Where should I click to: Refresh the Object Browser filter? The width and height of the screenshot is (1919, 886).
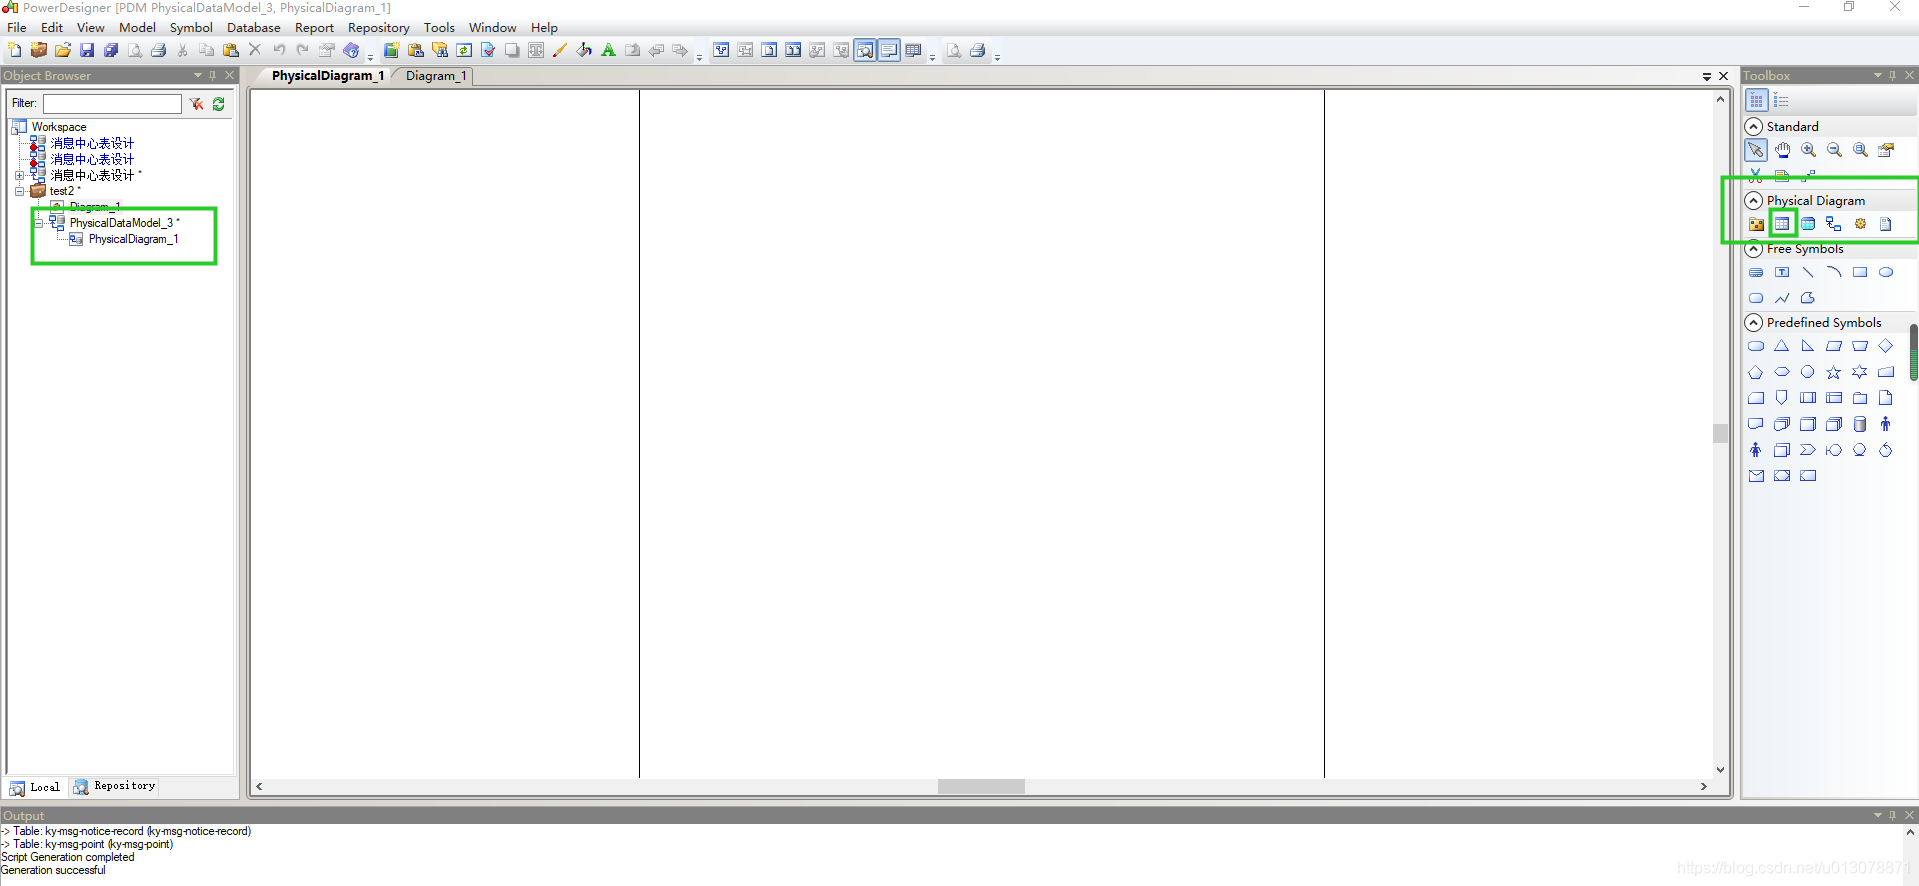click(x=219, y=104)
